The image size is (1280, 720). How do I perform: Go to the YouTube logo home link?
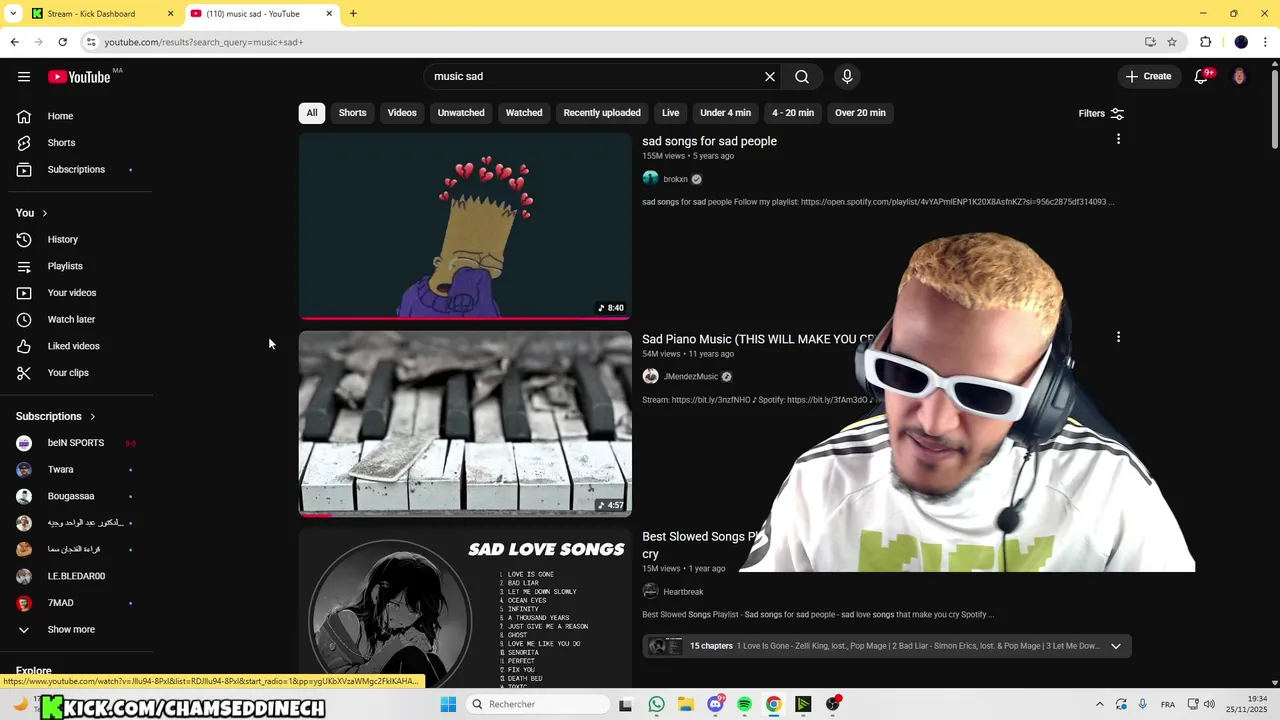79,77
